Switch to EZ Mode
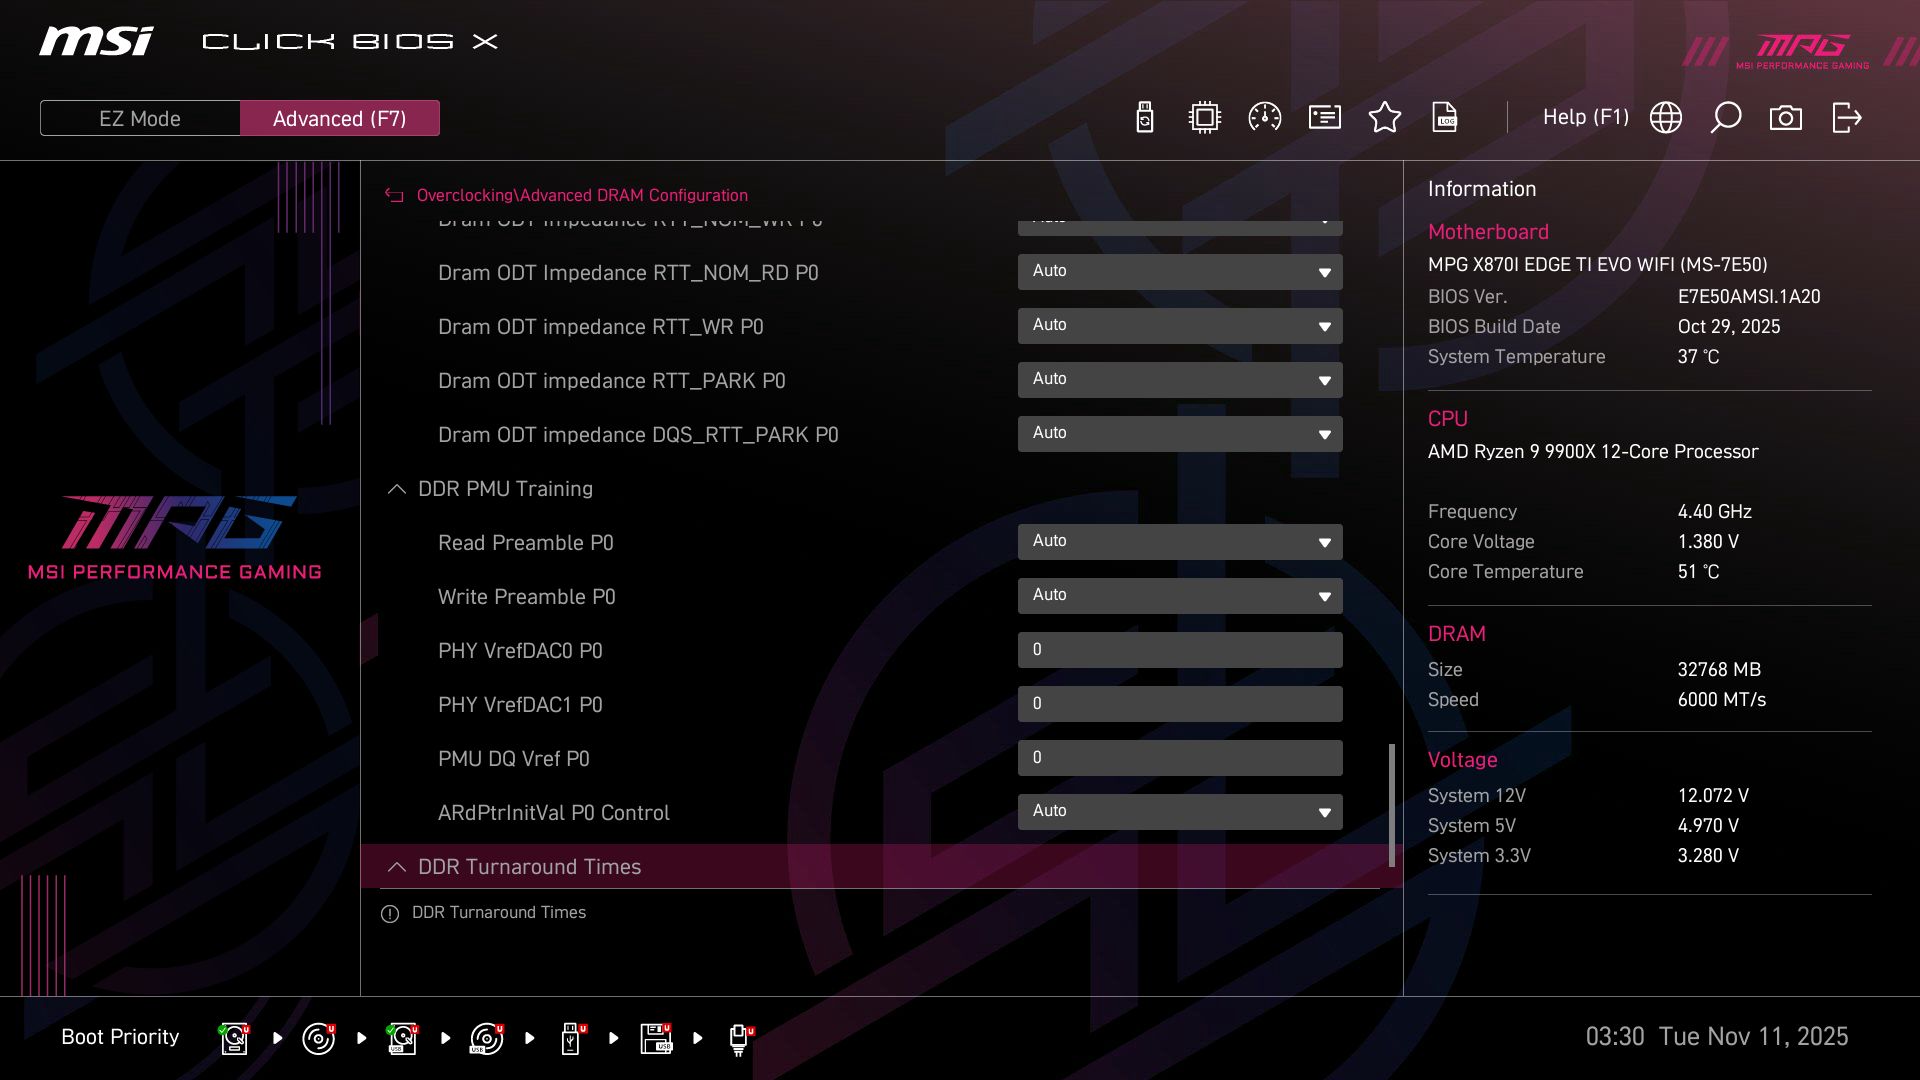Viewport: 1920px width, 1080px height. [x=139, y=117]
